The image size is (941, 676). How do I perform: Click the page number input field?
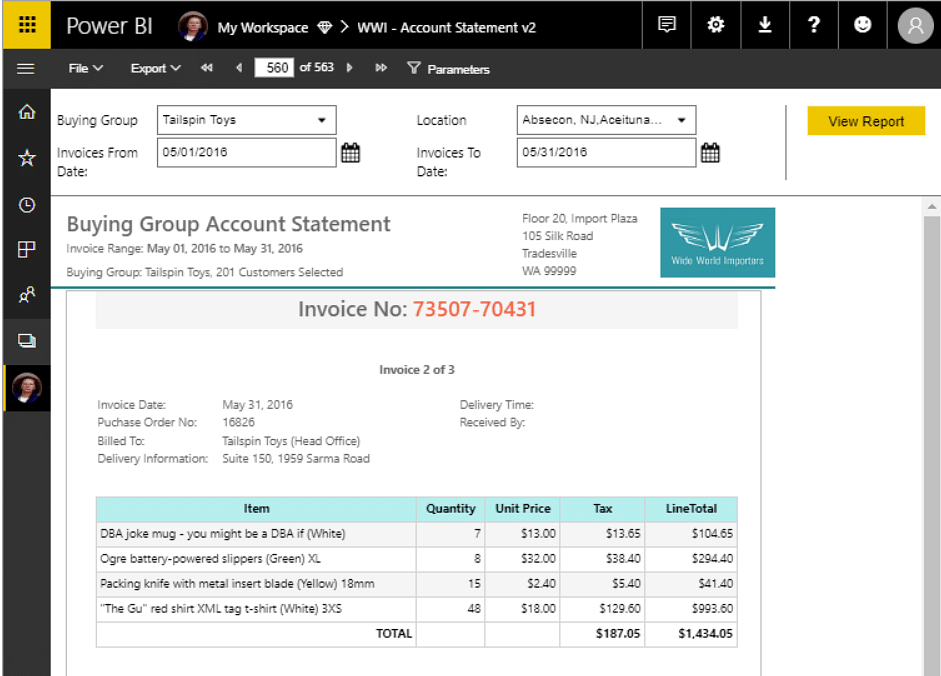click(x=274, y=68)
